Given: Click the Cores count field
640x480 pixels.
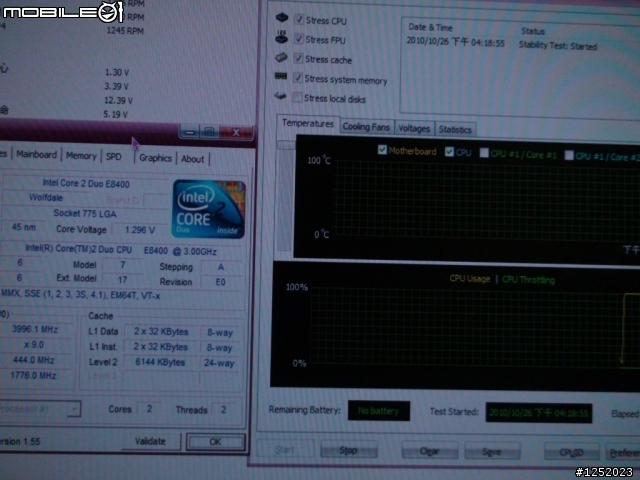Looking at the screenshot, I should point(149,409).
